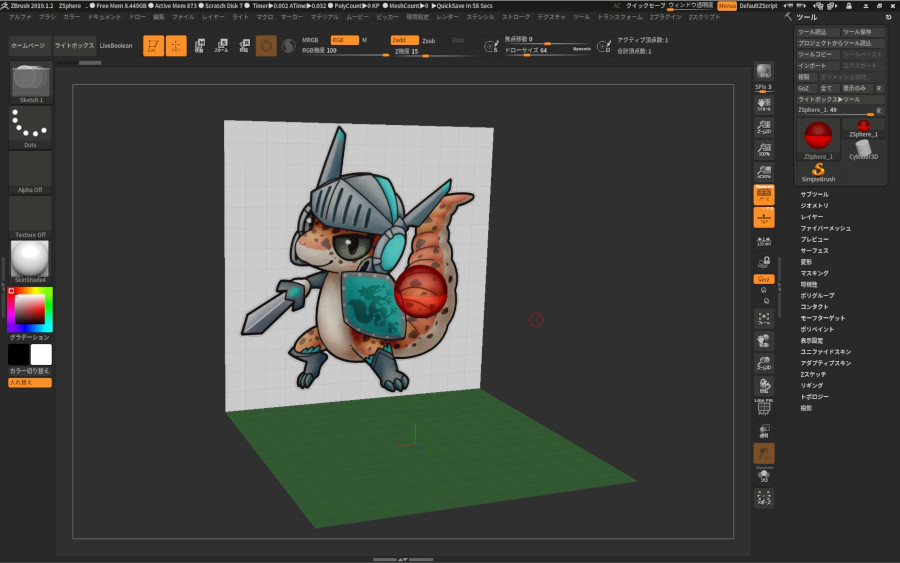Toggle the Floor grid button
The height and width of the screenshot is (563, 900).
tap(764, 218)
